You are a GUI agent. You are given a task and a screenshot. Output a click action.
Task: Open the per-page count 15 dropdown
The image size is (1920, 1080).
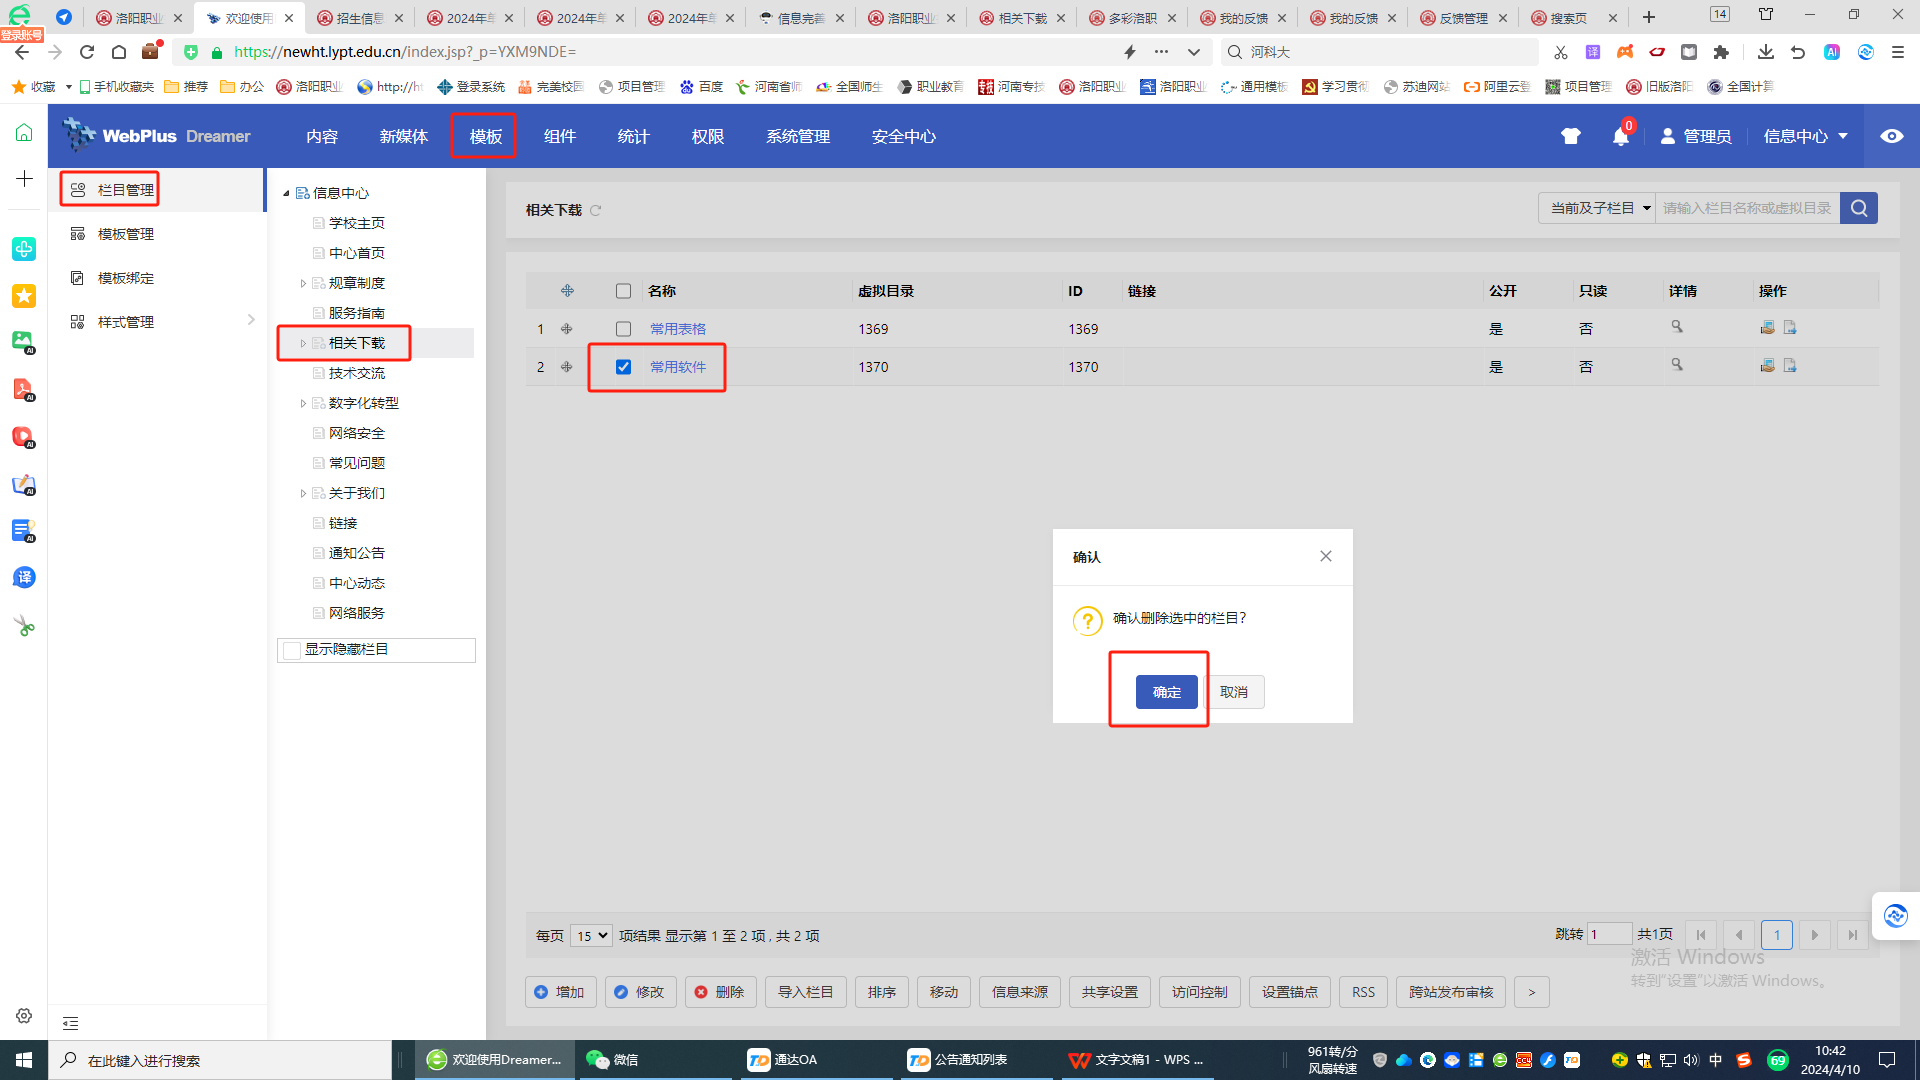pyautogui.click(x=591, y=936)
